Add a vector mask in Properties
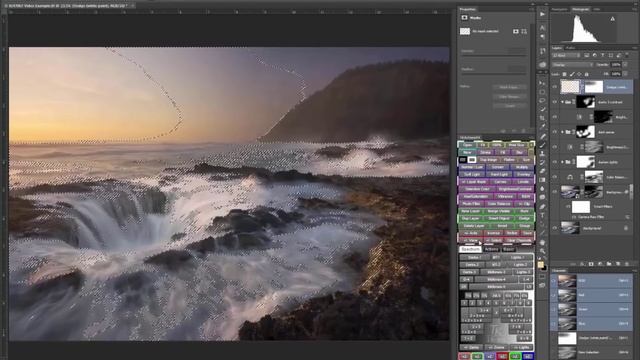 point(524,31)
